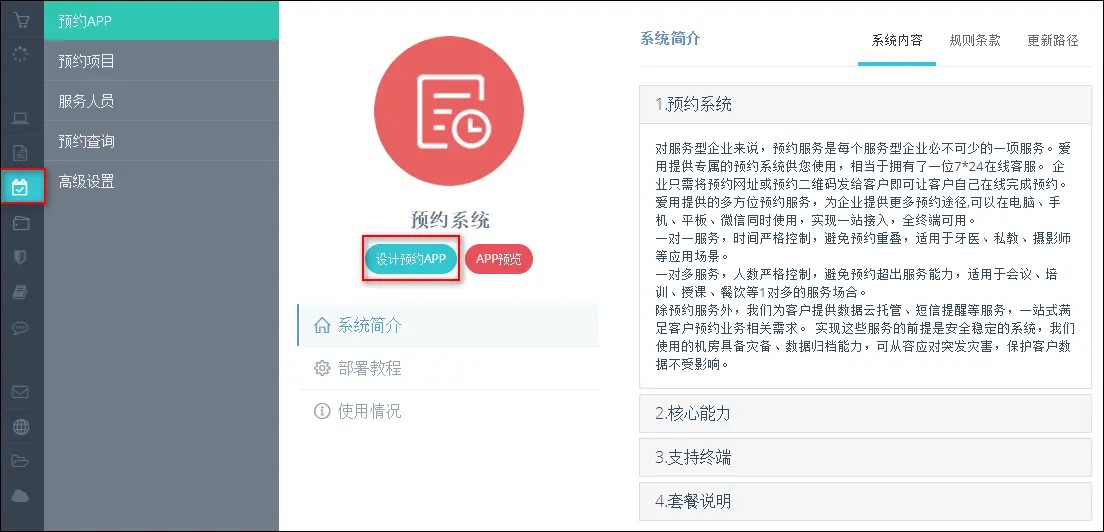Click the 设计预约APP button
Viewport: 1104px width, 532px height.
click(411, 259)
